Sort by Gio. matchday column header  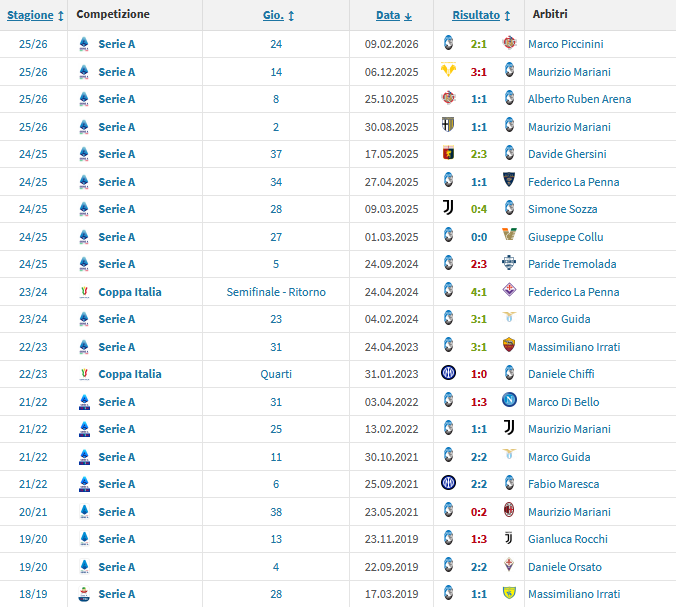[273, 16]
